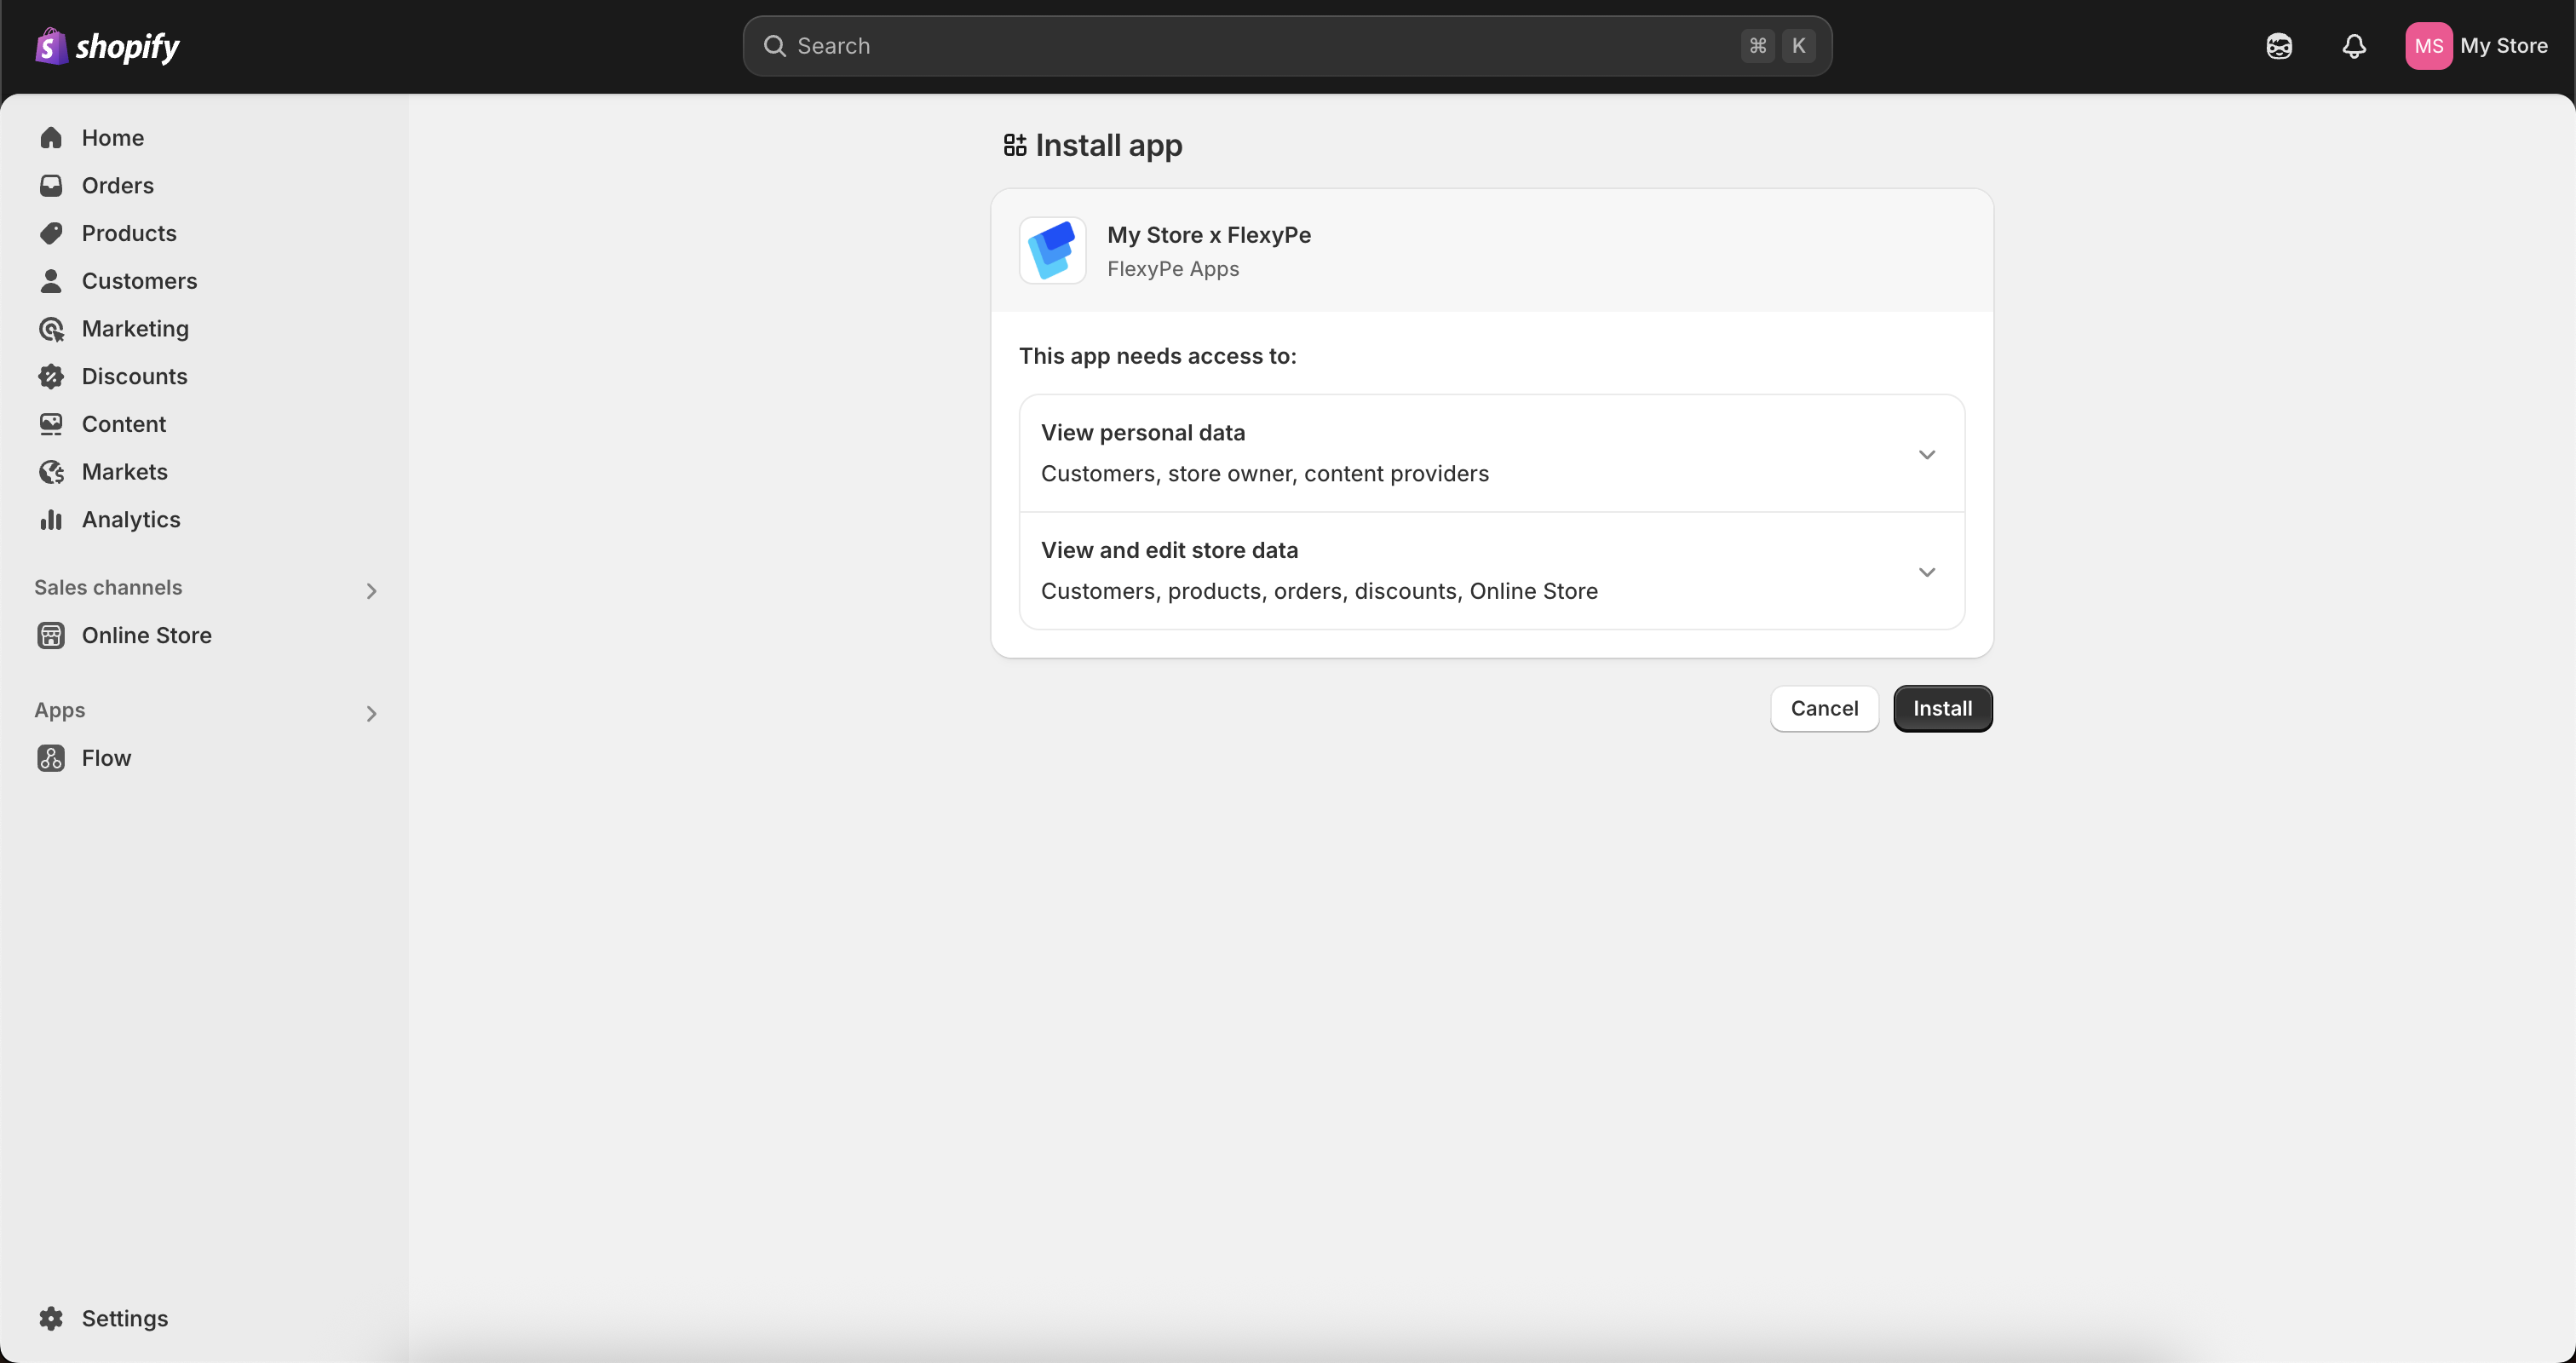The width and height of the screenshot is (2576, 1363).
Task: Expand the Sales channels chevron
Action: [371, 591]
